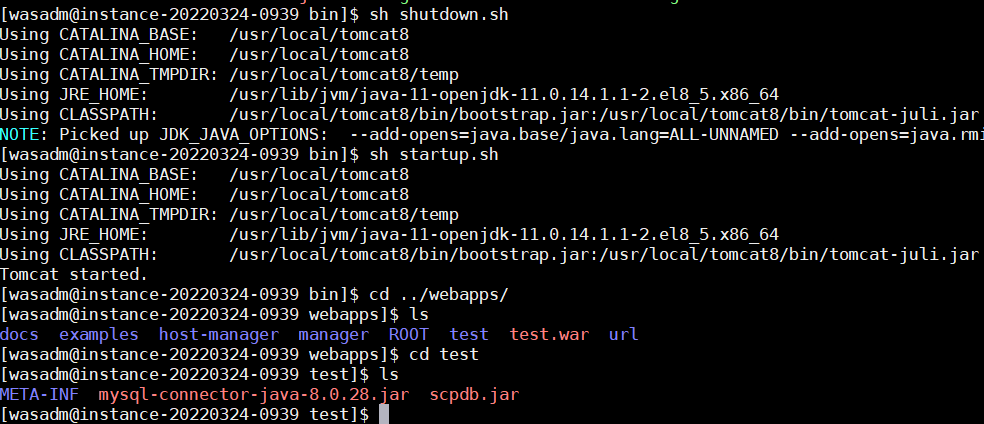Select the 'Tomcat started.' output line
Viewport: 984px width, 424px height.
74,274
